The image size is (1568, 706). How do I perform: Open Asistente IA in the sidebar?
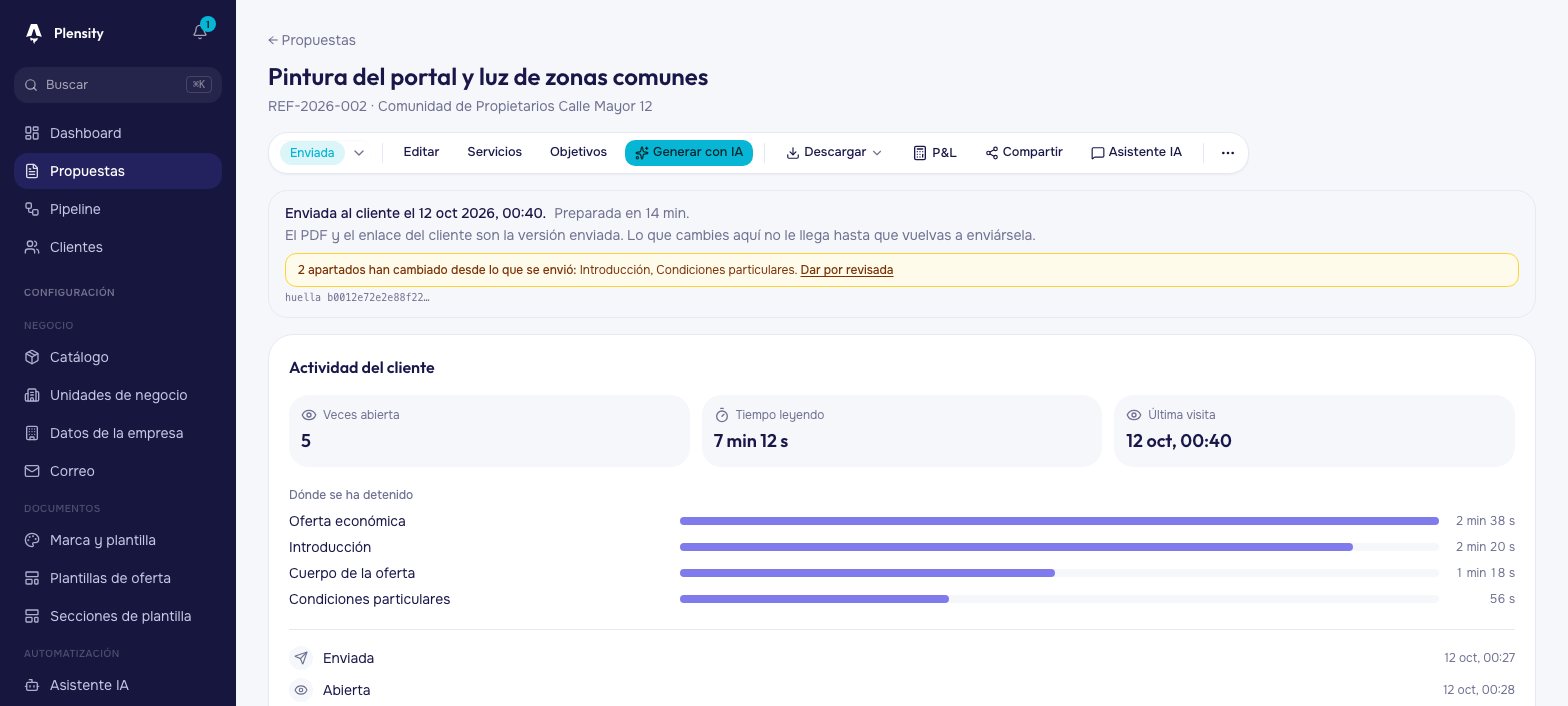click(118, 686)
